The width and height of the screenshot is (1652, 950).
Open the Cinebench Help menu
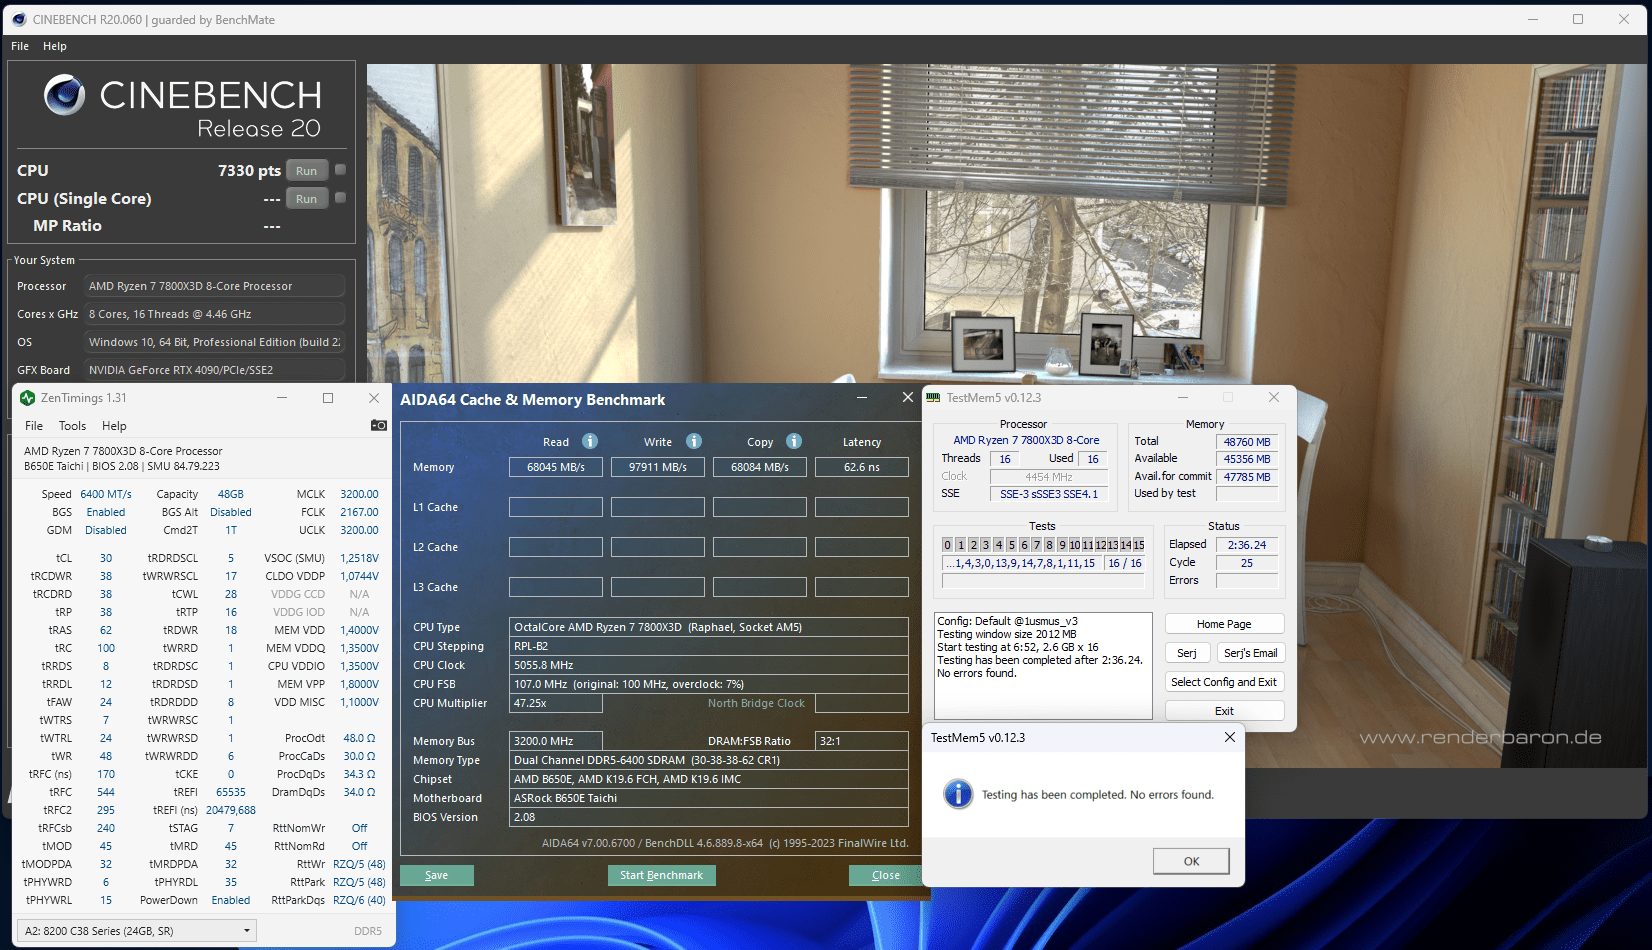(x=55, y=46)
